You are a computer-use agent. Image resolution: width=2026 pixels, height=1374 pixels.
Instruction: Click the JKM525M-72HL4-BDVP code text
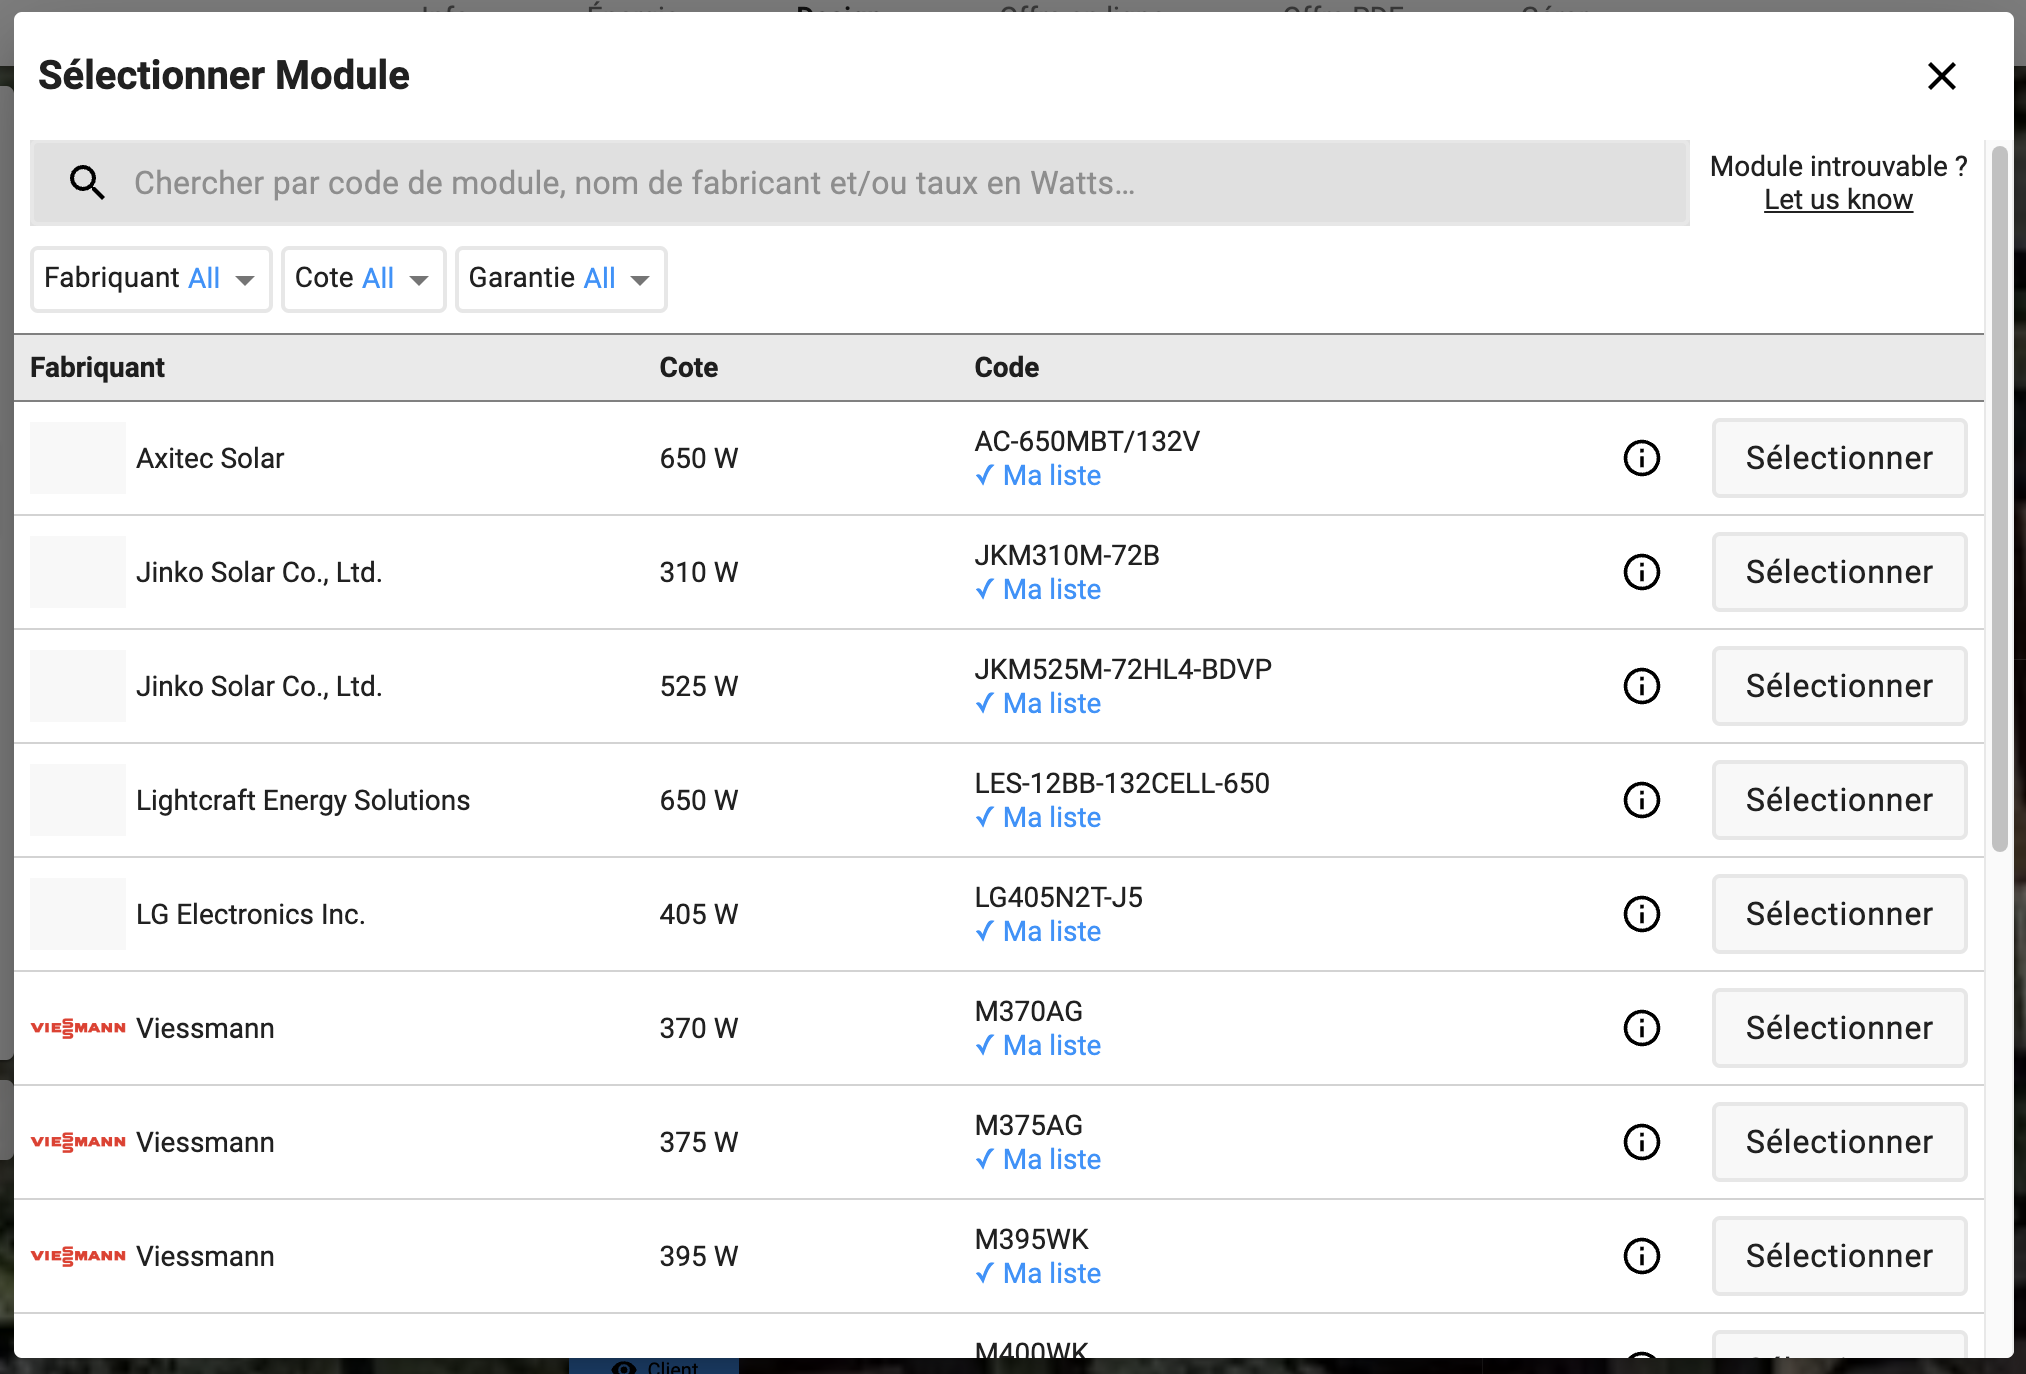pyautogui.click(x=1123, y=669)
